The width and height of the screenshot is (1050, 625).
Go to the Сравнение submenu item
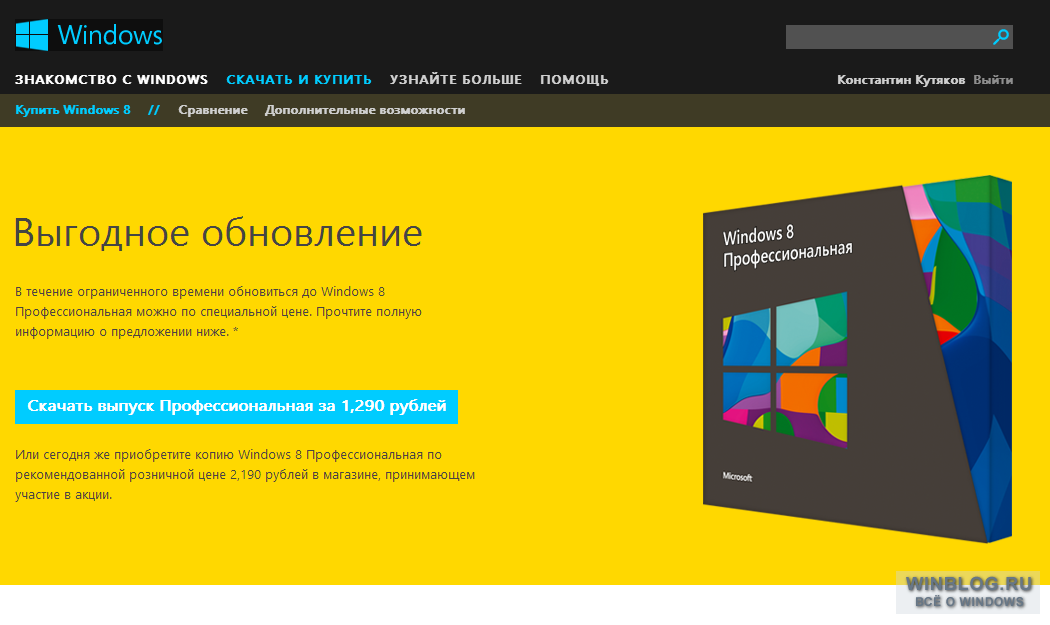213,110
